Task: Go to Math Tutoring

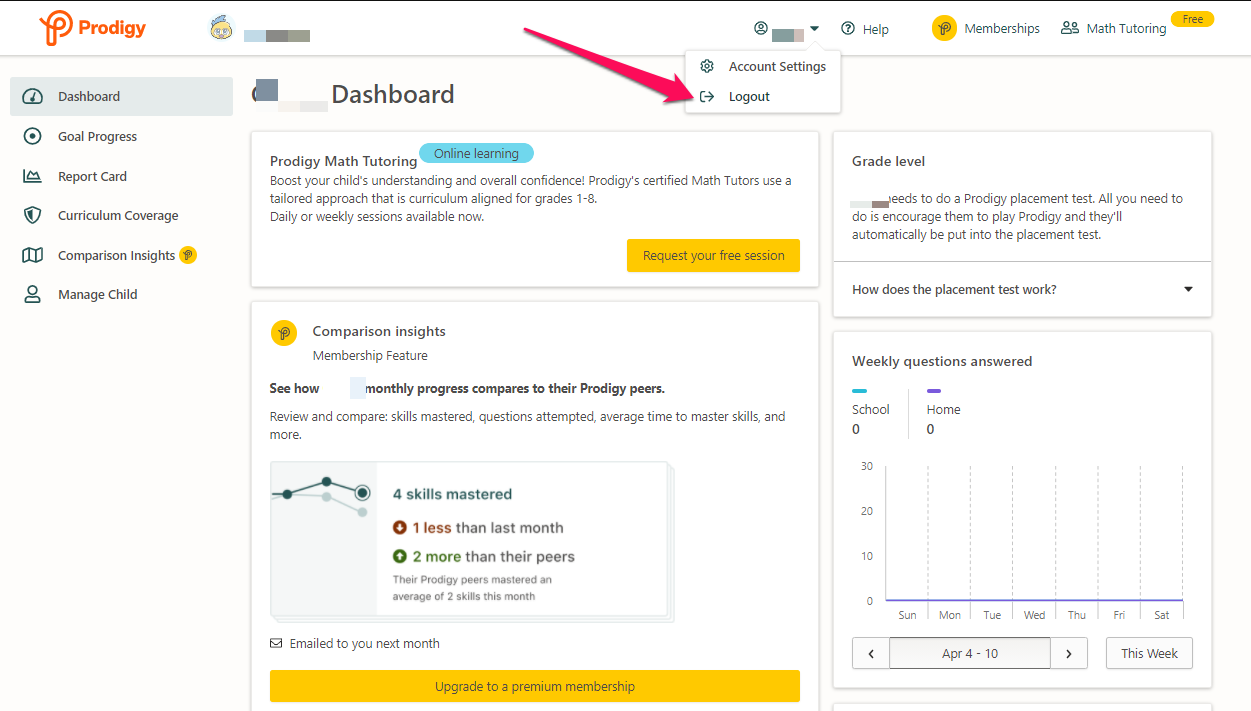Action: click(x=1126, y=28)
